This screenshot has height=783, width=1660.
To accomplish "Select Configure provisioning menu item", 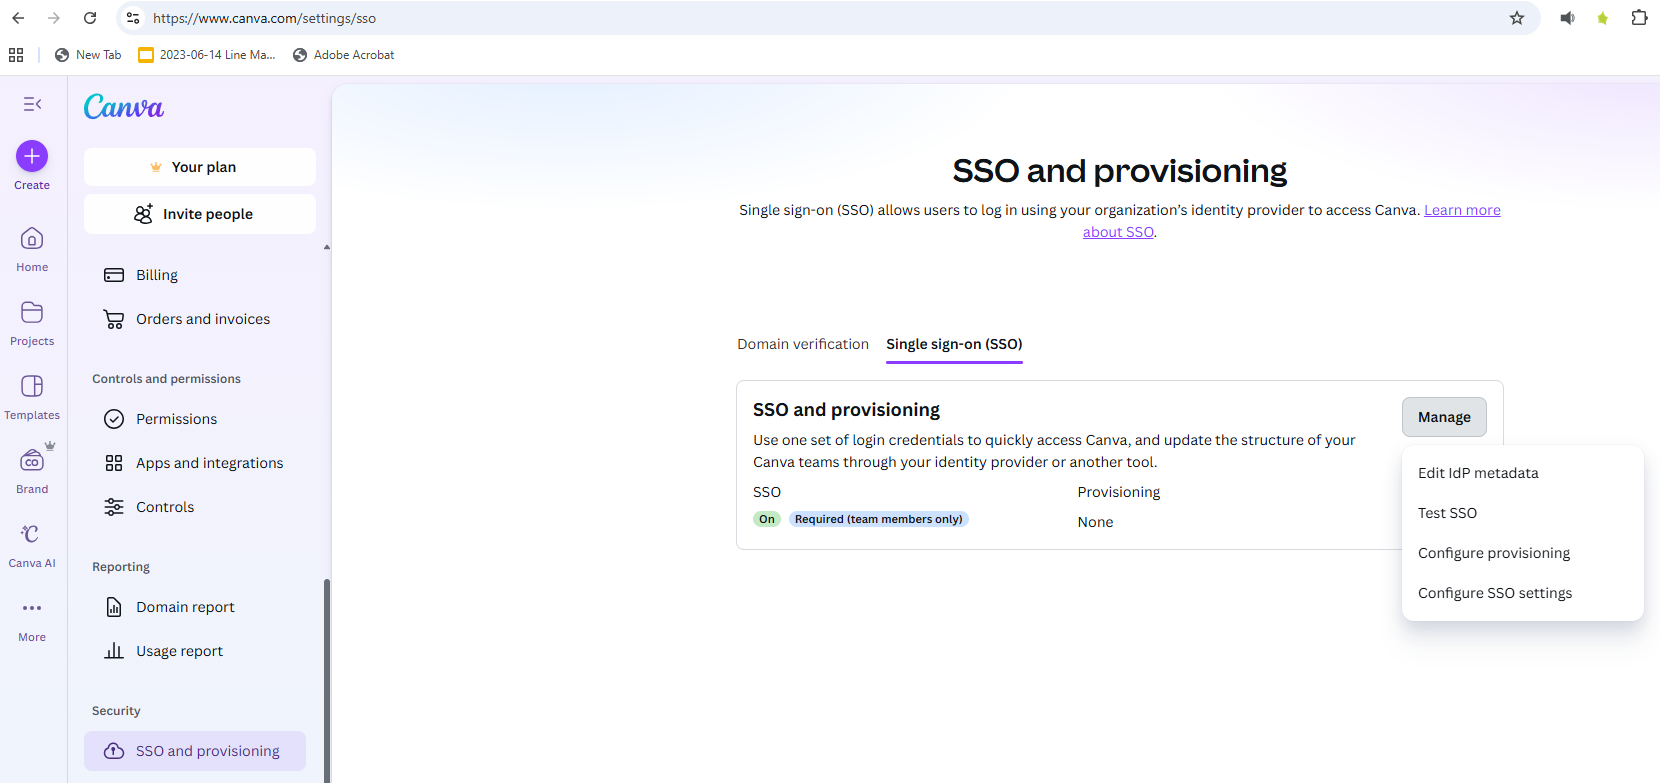I will tap(1523, 553).
